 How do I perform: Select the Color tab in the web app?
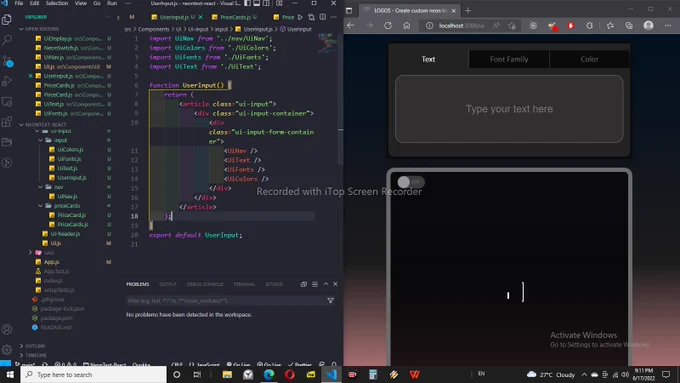click(589, 59)
